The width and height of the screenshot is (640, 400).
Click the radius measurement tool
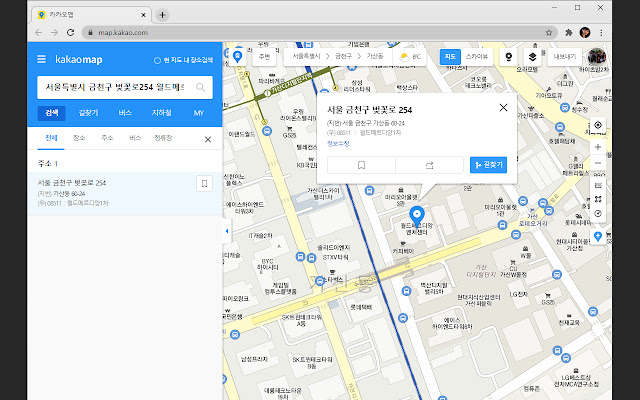click(598, 213)
